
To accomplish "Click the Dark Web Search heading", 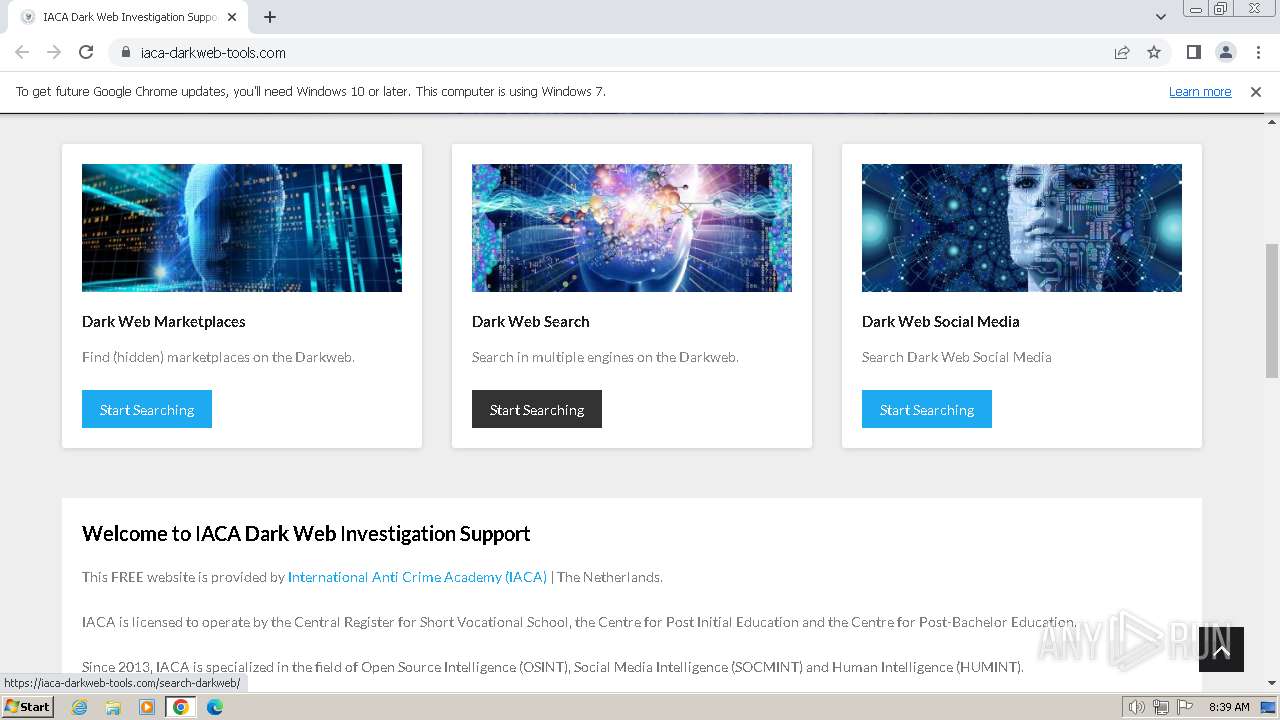I will tap(531, 322).
